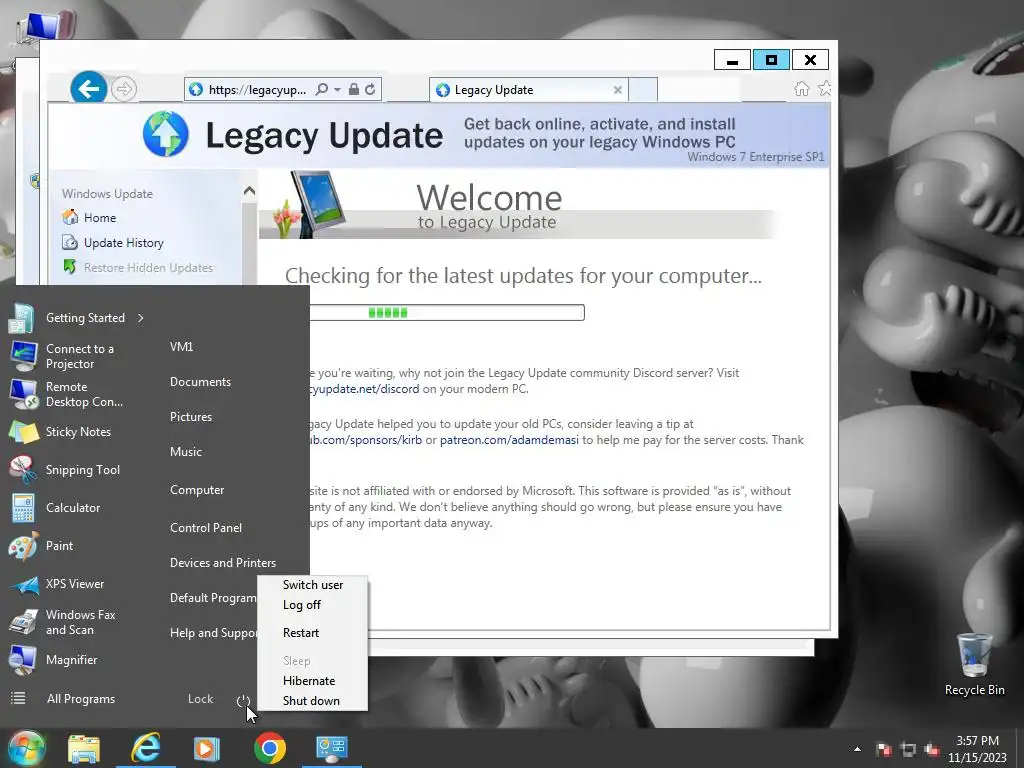1024x768 pixels.
Task: Open Music from Start menu
Action: [185, 452]
